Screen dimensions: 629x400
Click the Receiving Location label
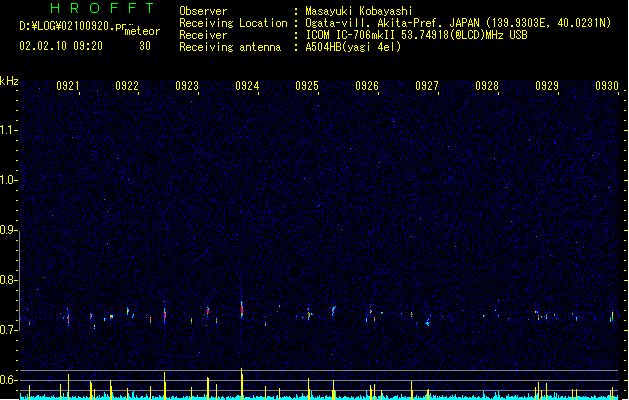click(233, 23)
